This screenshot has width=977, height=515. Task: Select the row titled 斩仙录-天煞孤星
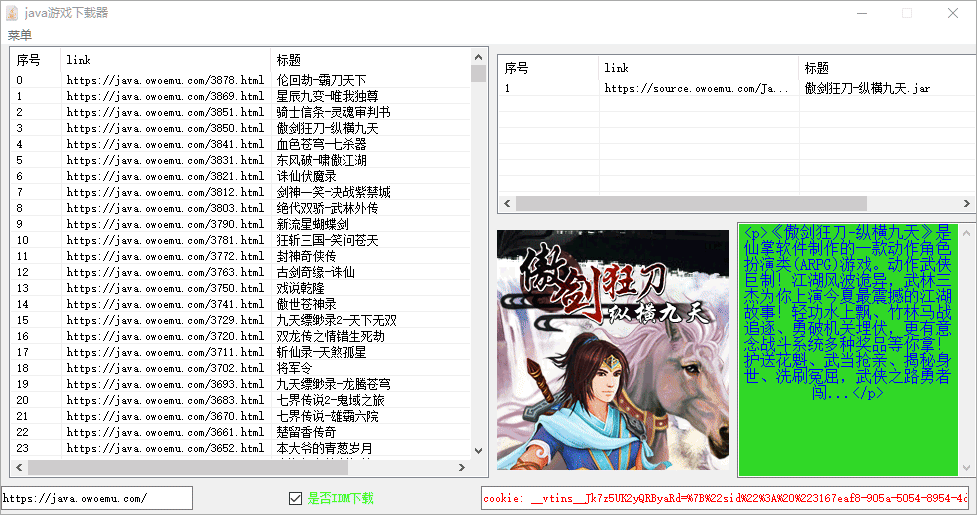pyautogui.click(x=241, y=352)
